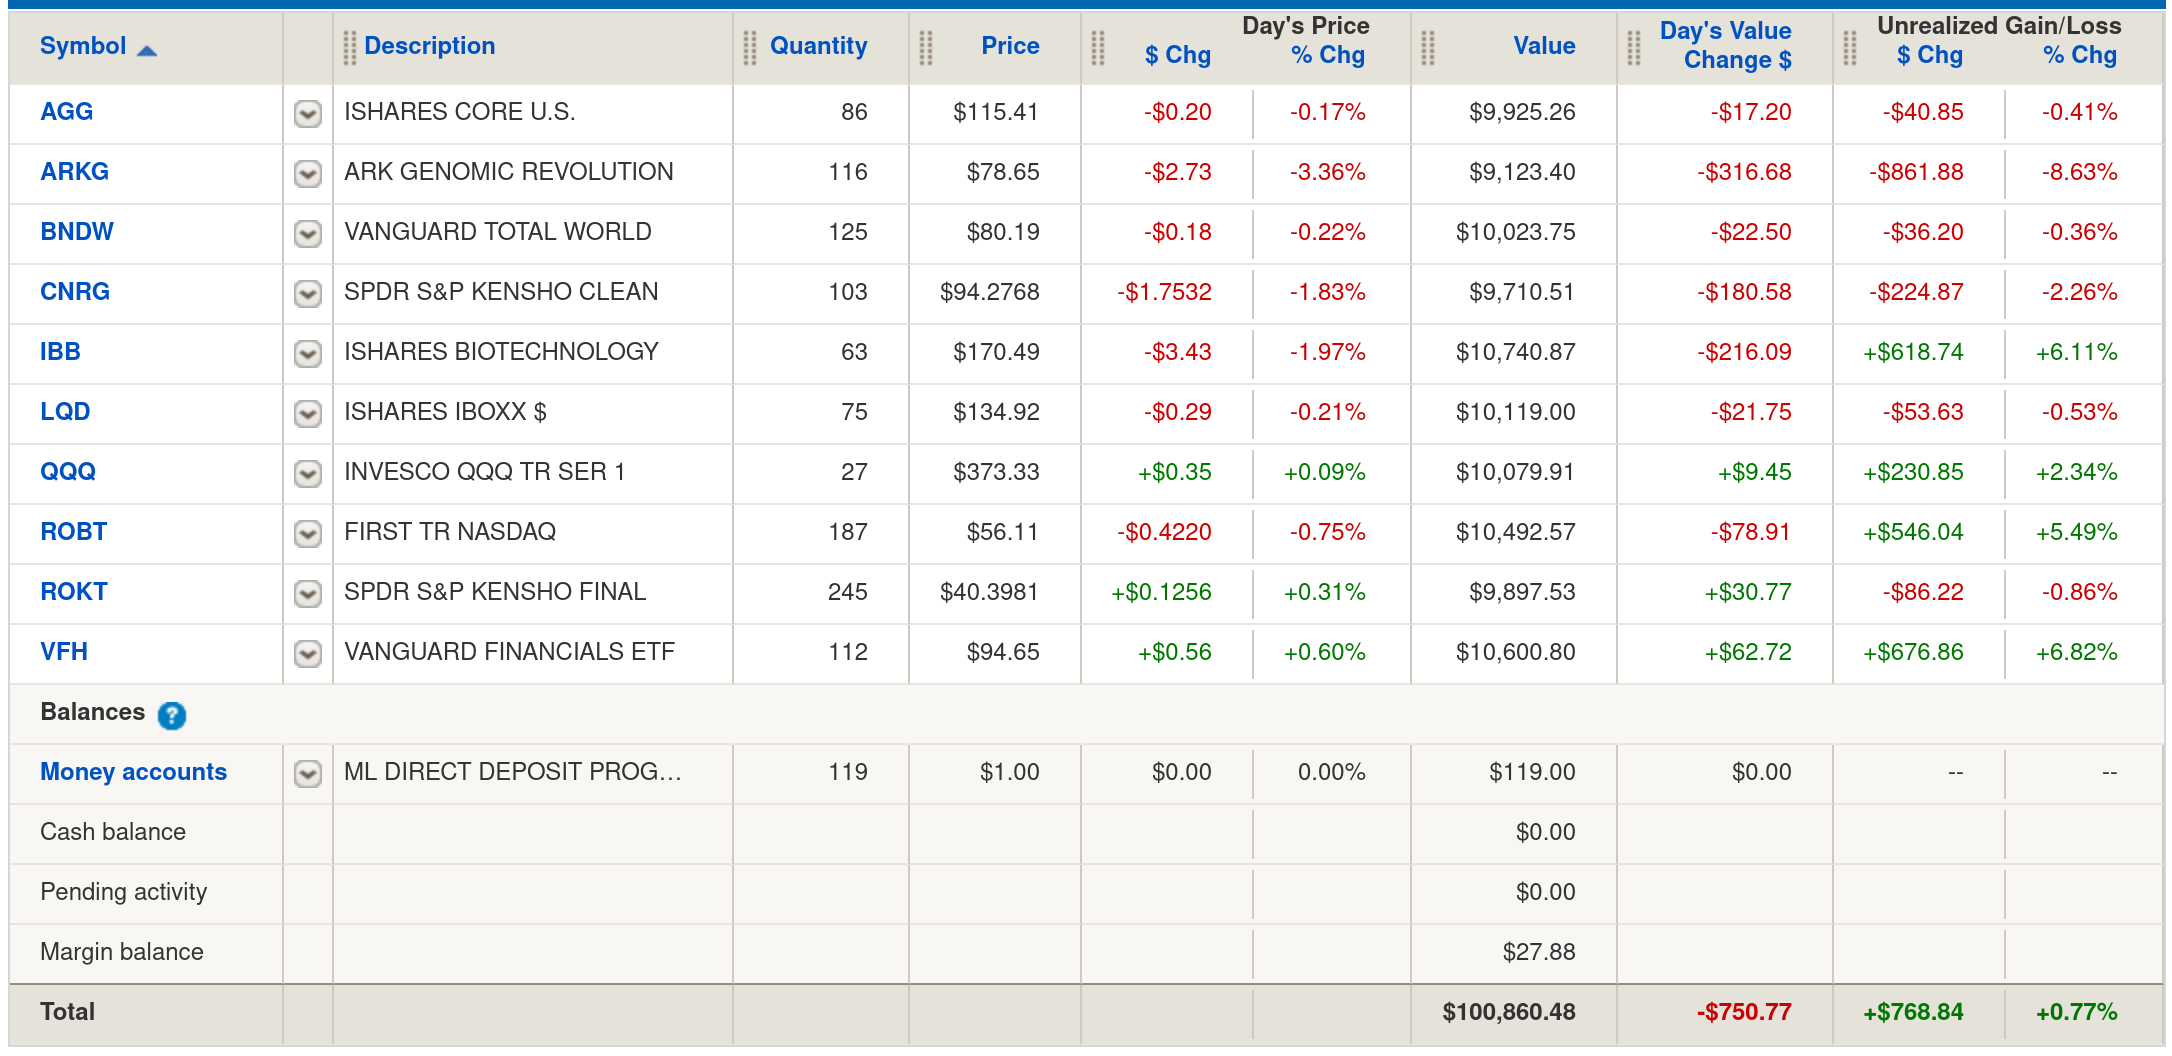The width and height of the screenshot is (2172, 1056).
Task: Sort by the Quantity column header
Action: 818,46
